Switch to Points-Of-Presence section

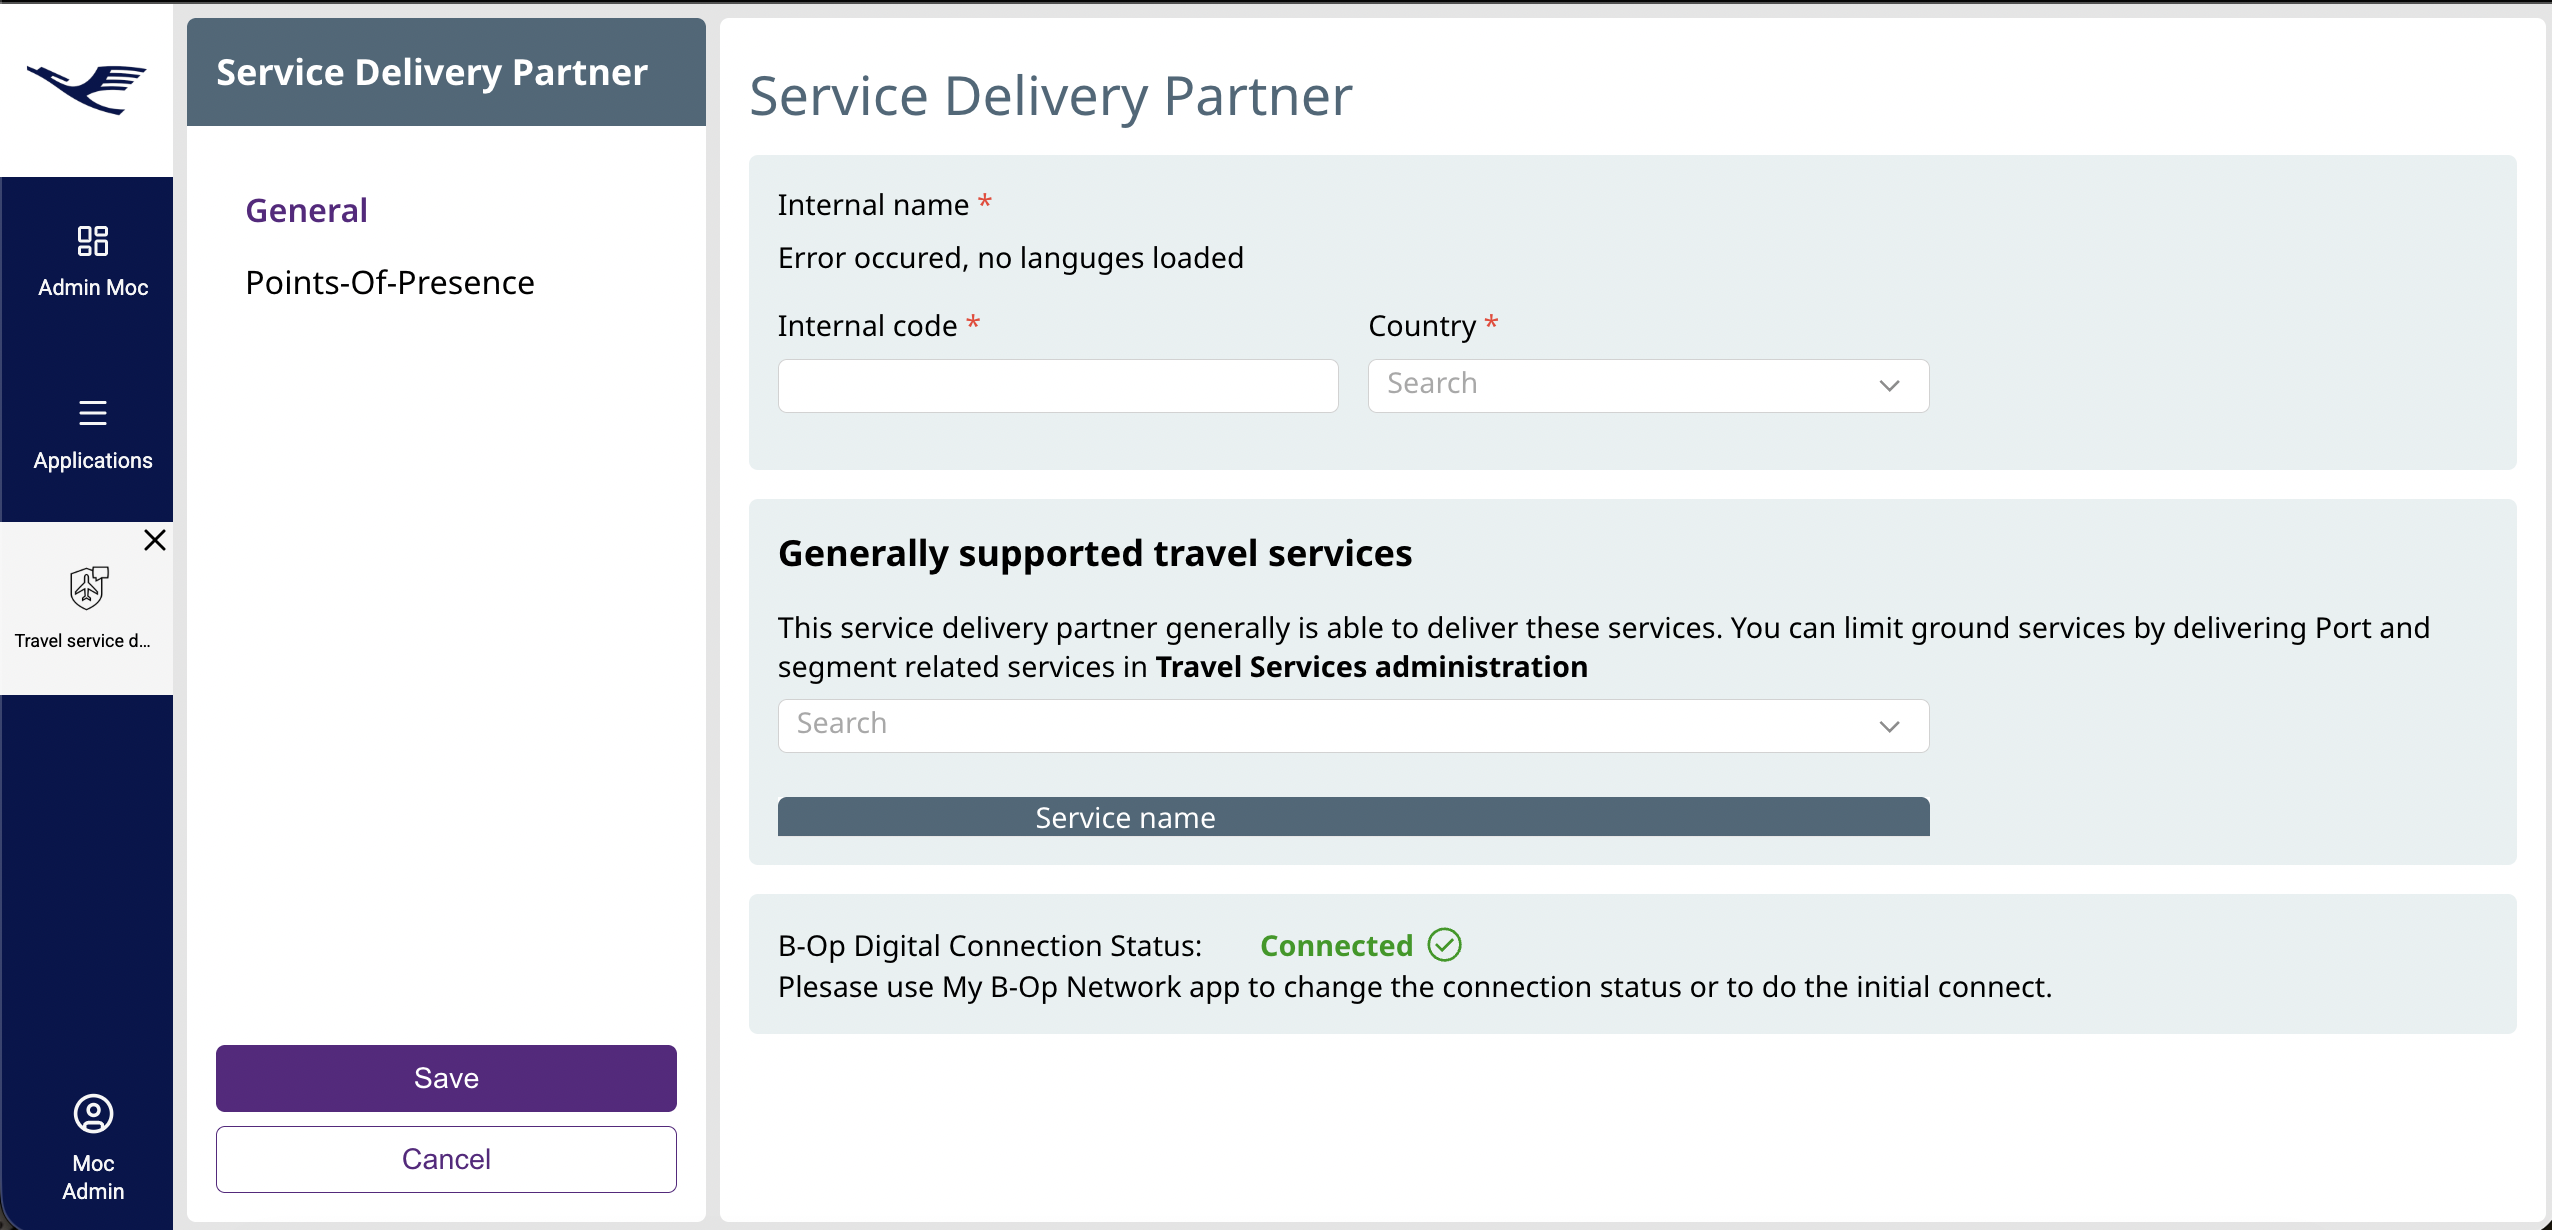click(x=390, y=283)
